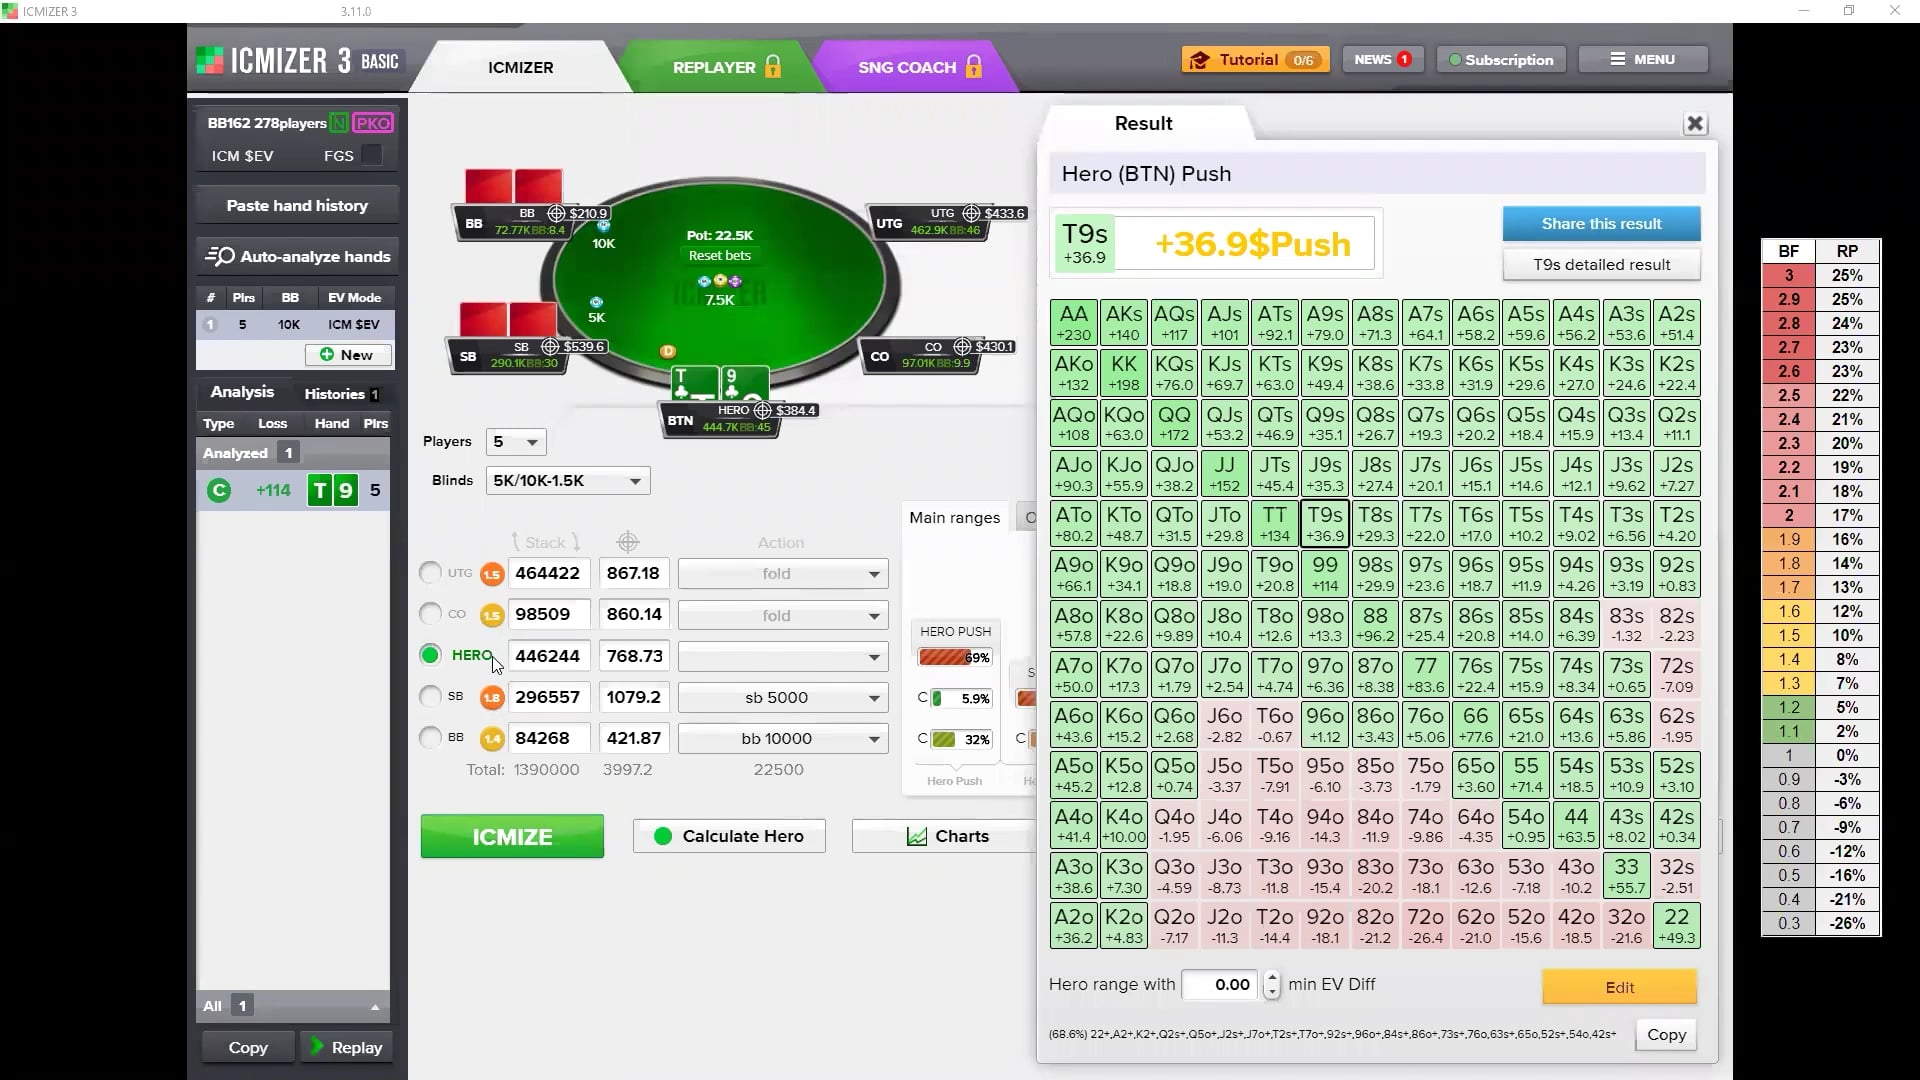Switch to the REPLAYER tab

pyautogui.click(x=712, y=67)
